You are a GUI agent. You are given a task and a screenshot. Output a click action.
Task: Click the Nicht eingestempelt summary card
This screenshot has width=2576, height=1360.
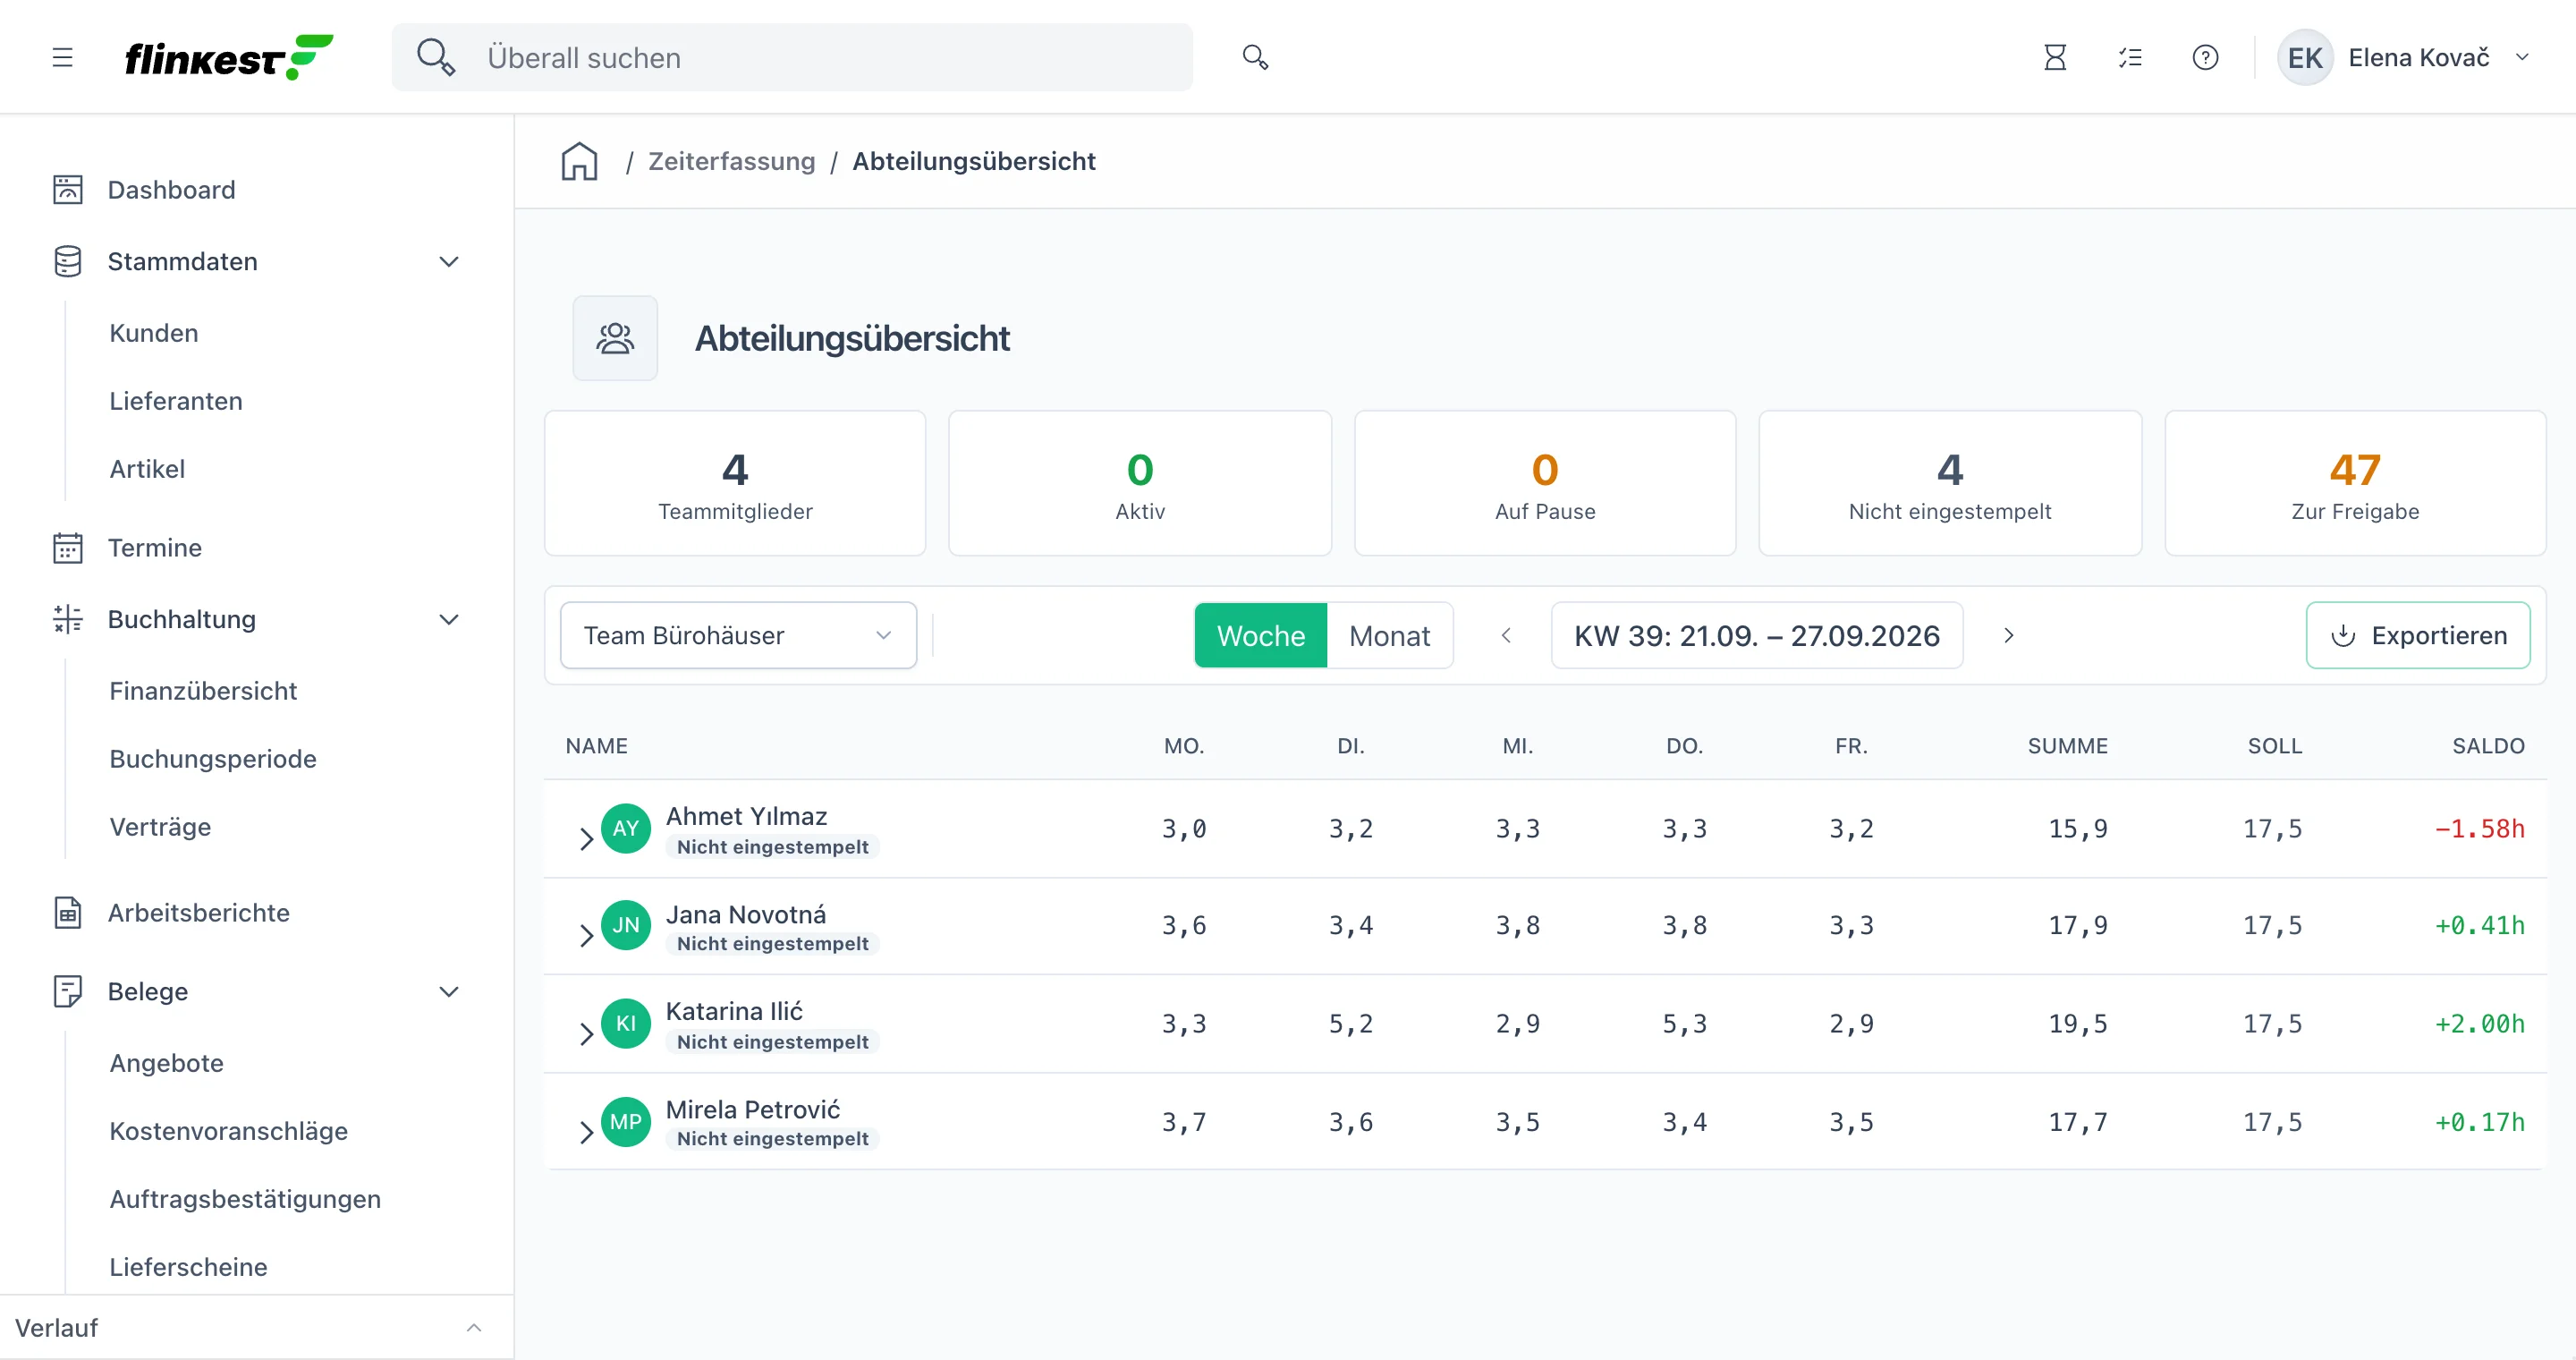pos(1950,483)
